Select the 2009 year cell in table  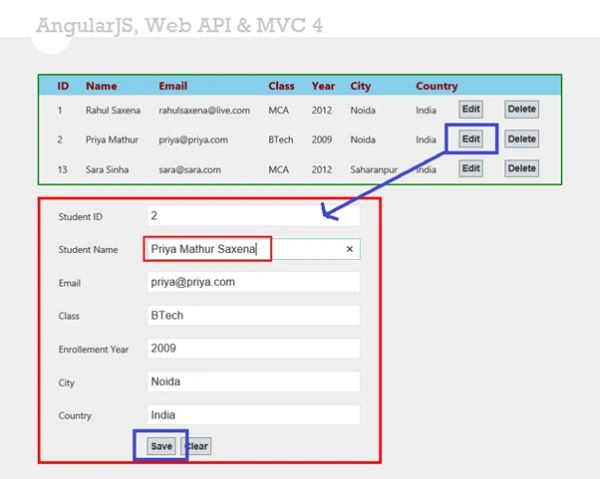tap(321, 140)
